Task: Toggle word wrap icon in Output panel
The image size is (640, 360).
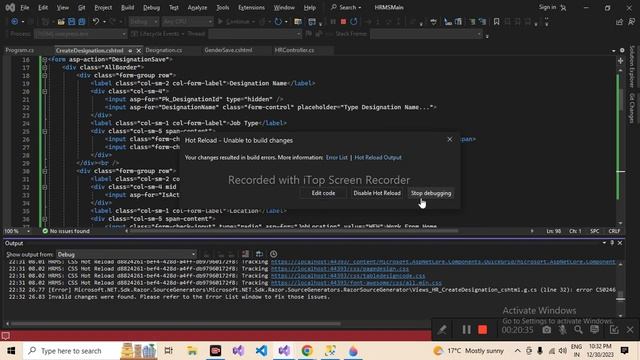Action: click(x=259, y=254)
